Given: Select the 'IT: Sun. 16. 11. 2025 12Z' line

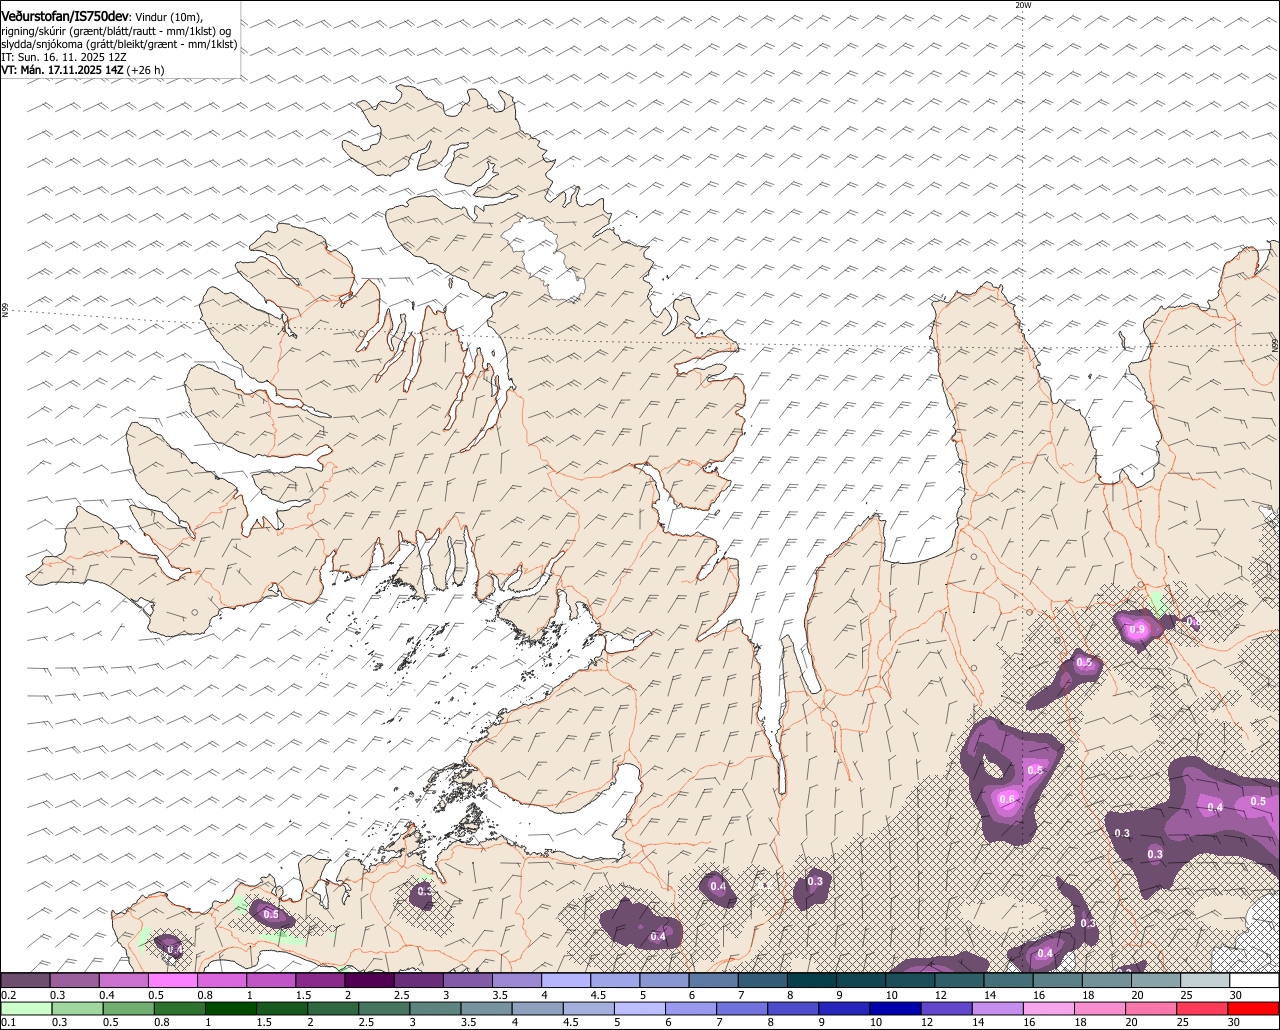Looking at the screenshot, I should click(63, 57).
